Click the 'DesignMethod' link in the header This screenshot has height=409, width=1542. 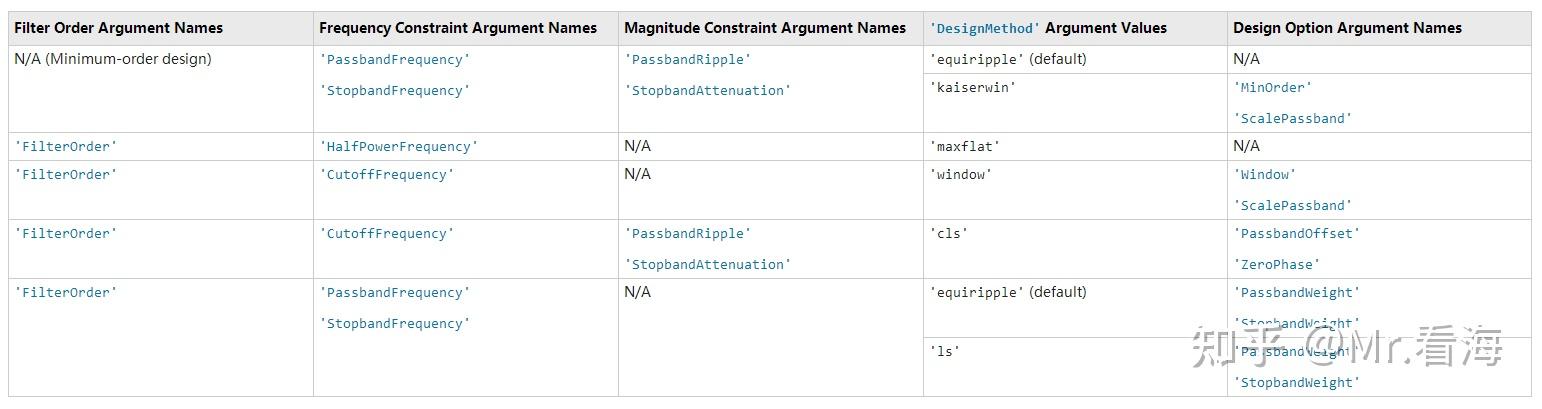pos(985,28)
